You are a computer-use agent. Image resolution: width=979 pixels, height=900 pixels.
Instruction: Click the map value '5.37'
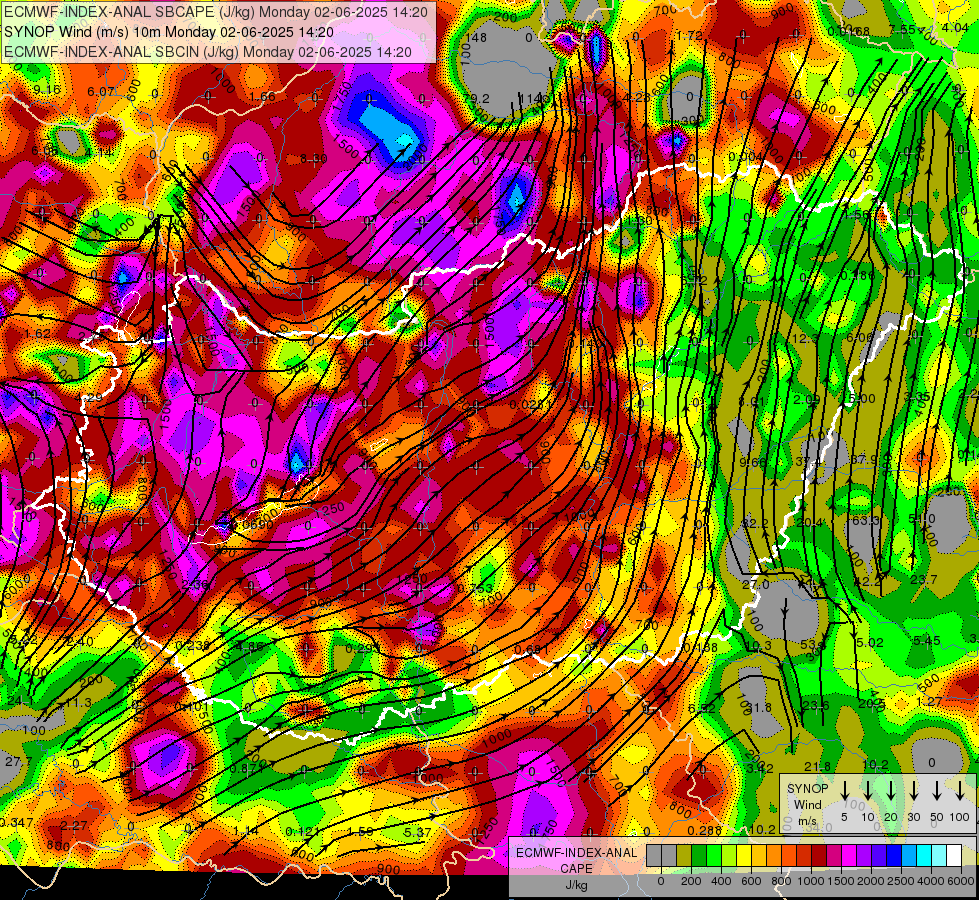point(418,832)
